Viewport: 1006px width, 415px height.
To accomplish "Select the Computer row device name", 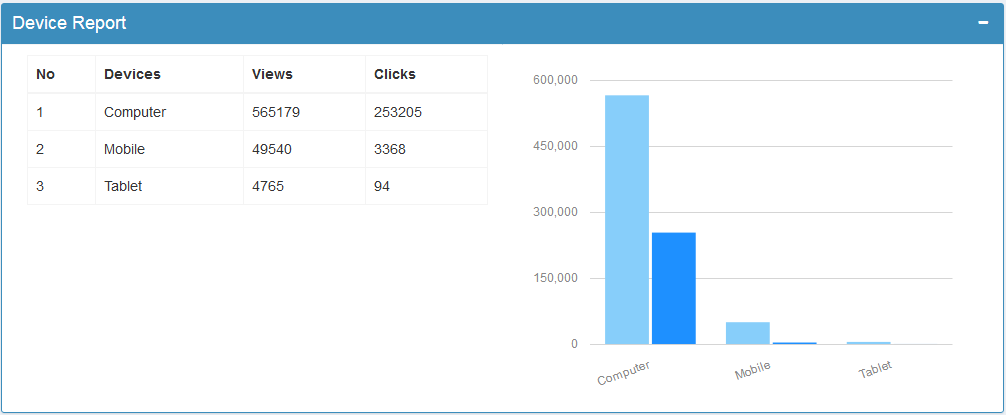I will click(x=135, y=112).
